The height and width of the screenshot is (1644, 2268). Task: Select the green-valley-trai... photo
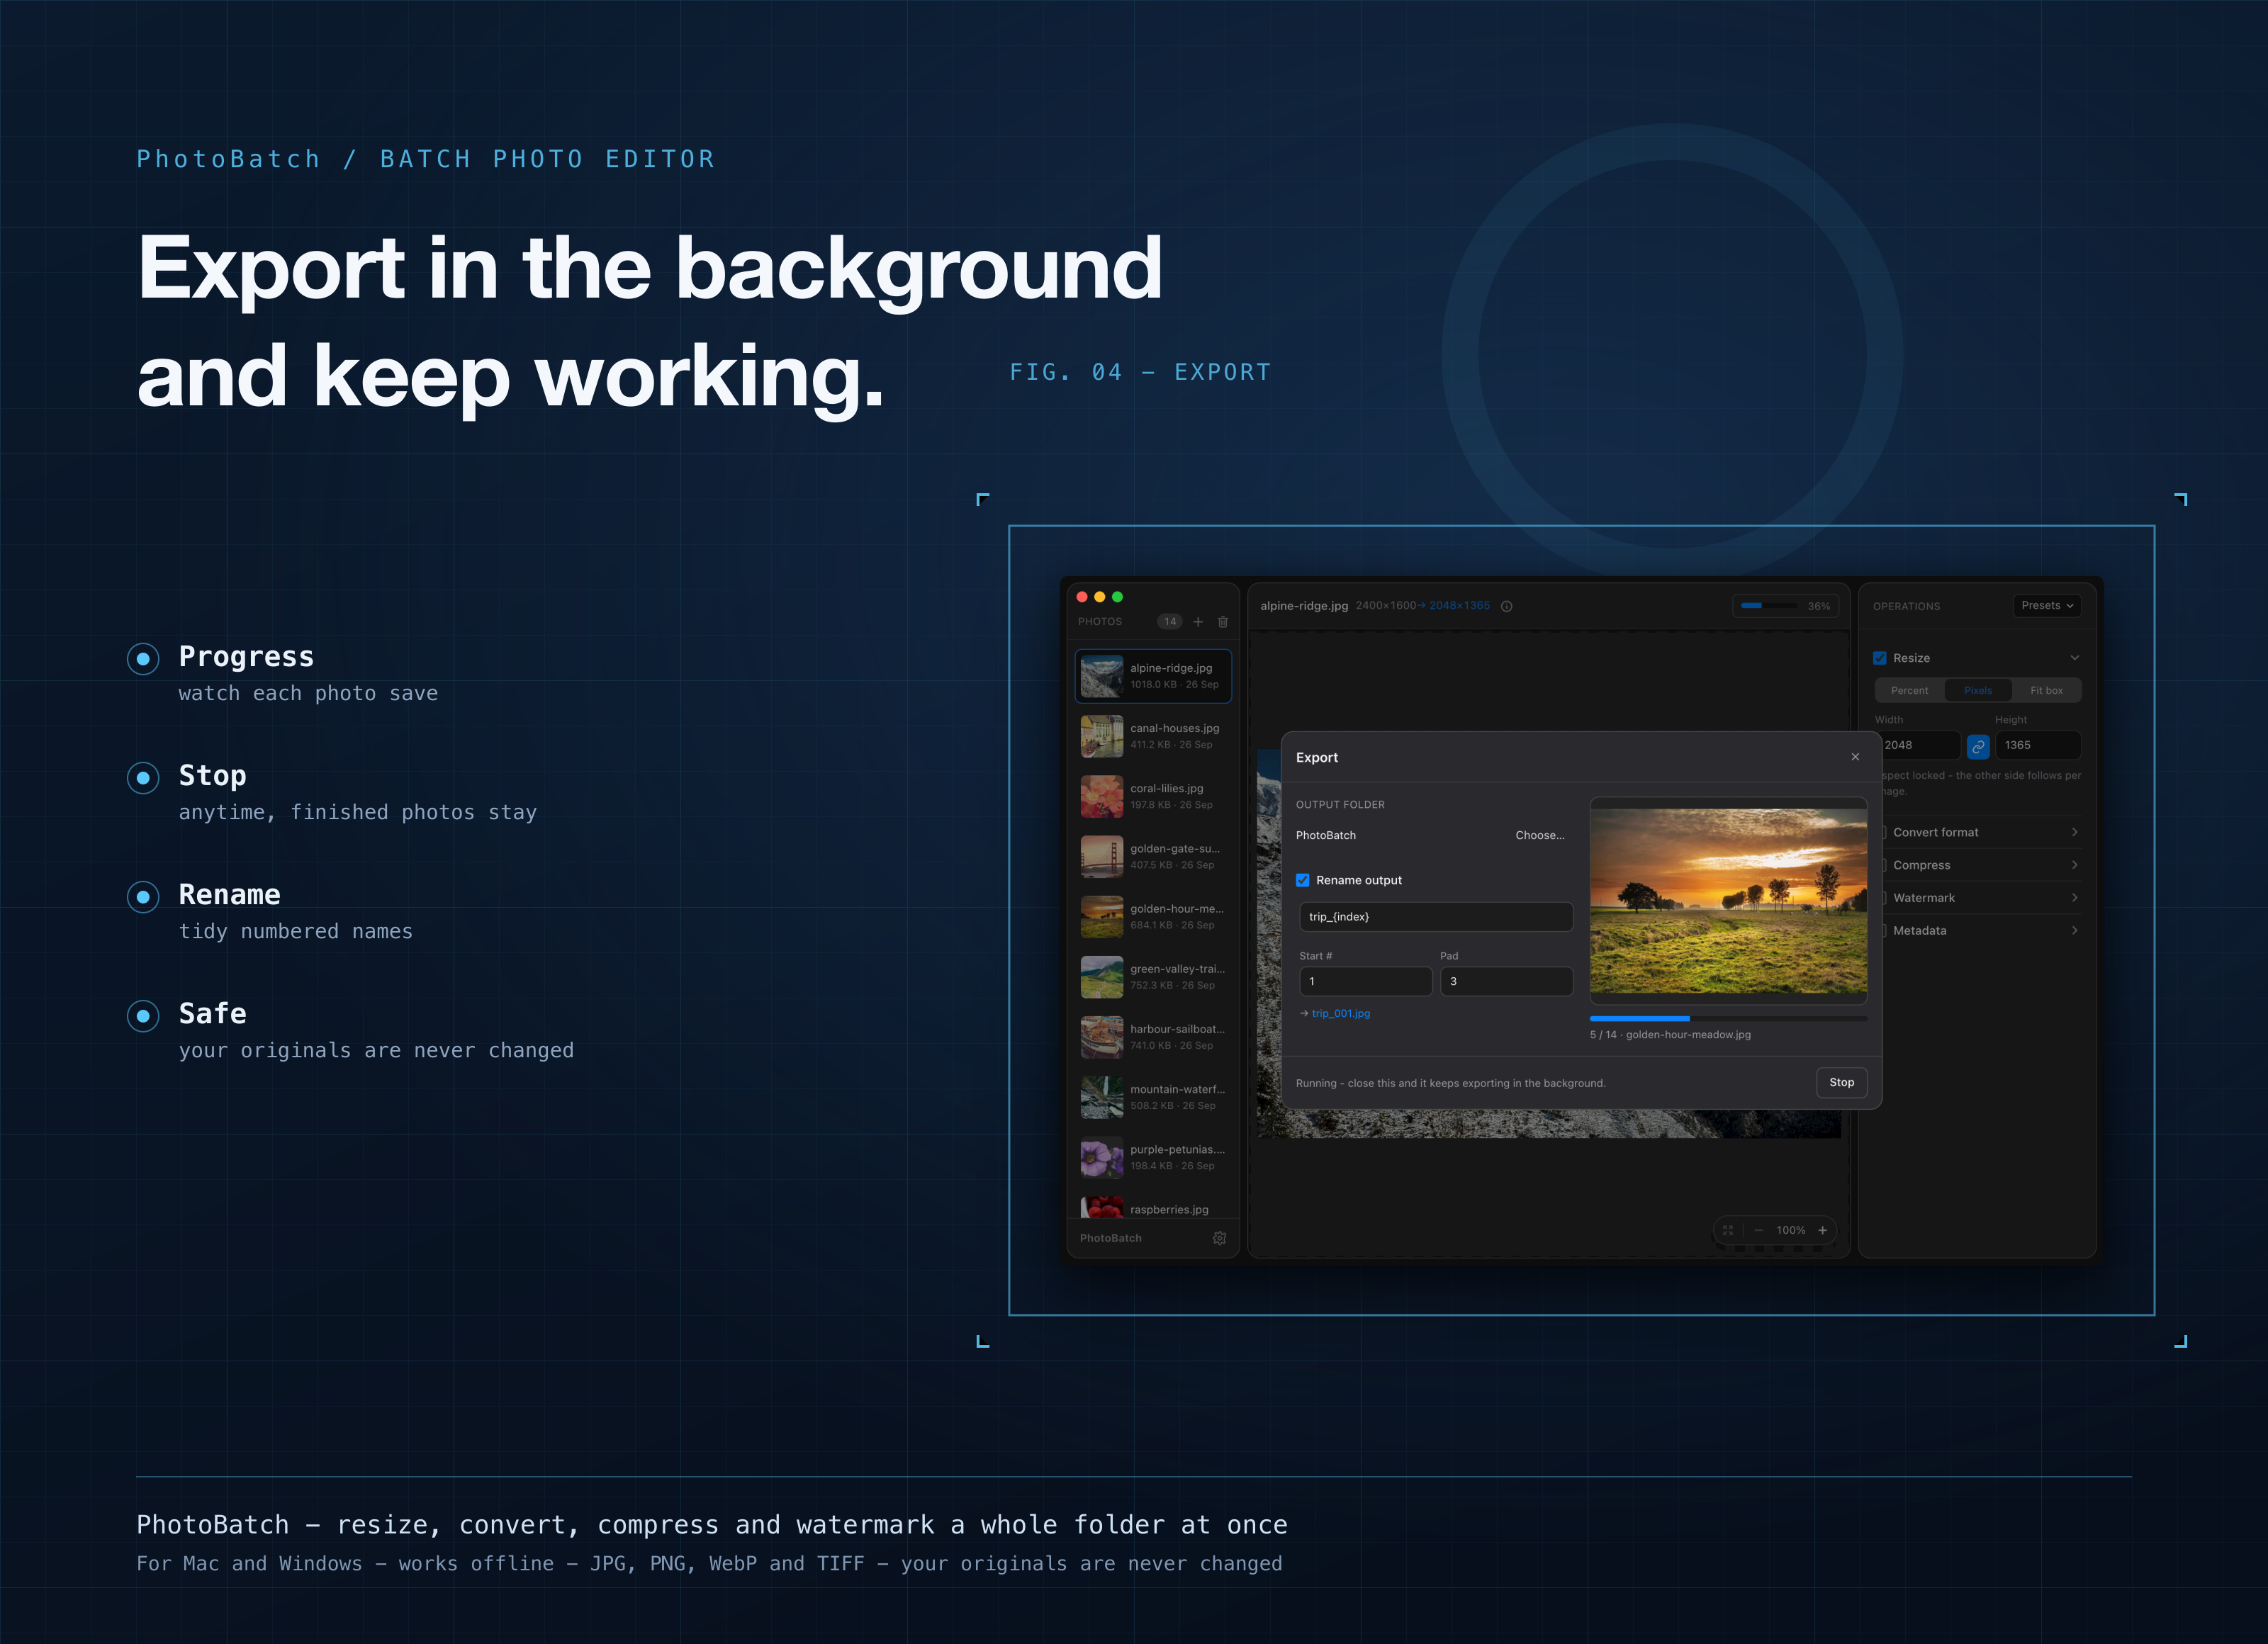point(1153,977)
